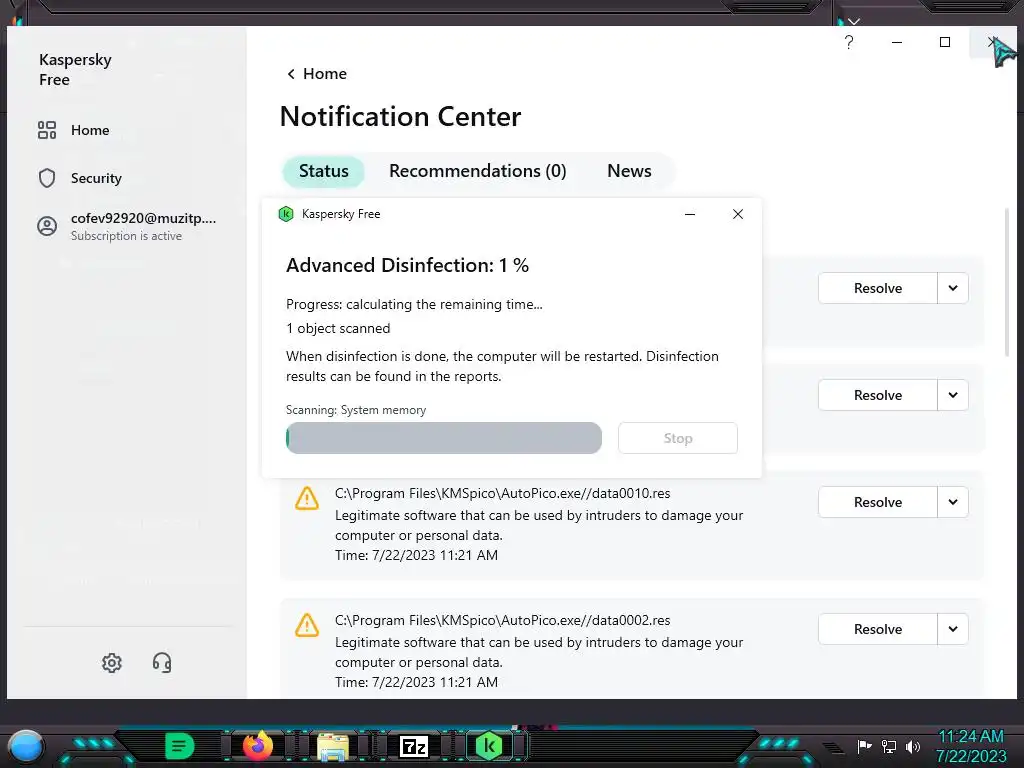
Task: Expand dropdown next to first Resolve
Action: [x=953, y=288]
